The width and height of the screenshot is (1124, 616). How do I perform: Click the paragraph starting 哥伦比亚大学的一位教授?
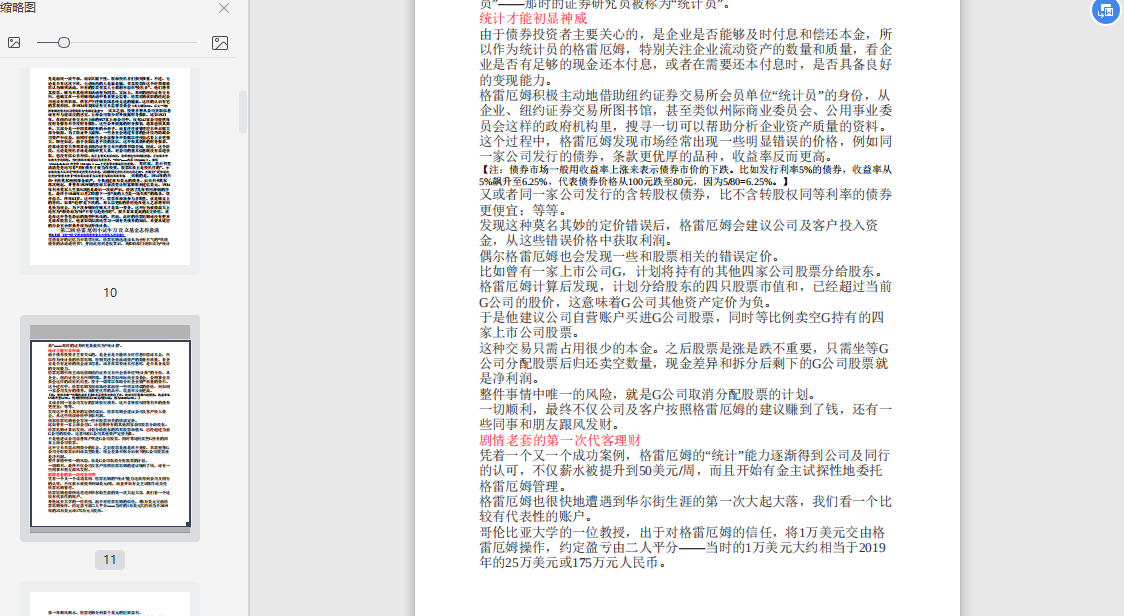[x=683, y=548]
